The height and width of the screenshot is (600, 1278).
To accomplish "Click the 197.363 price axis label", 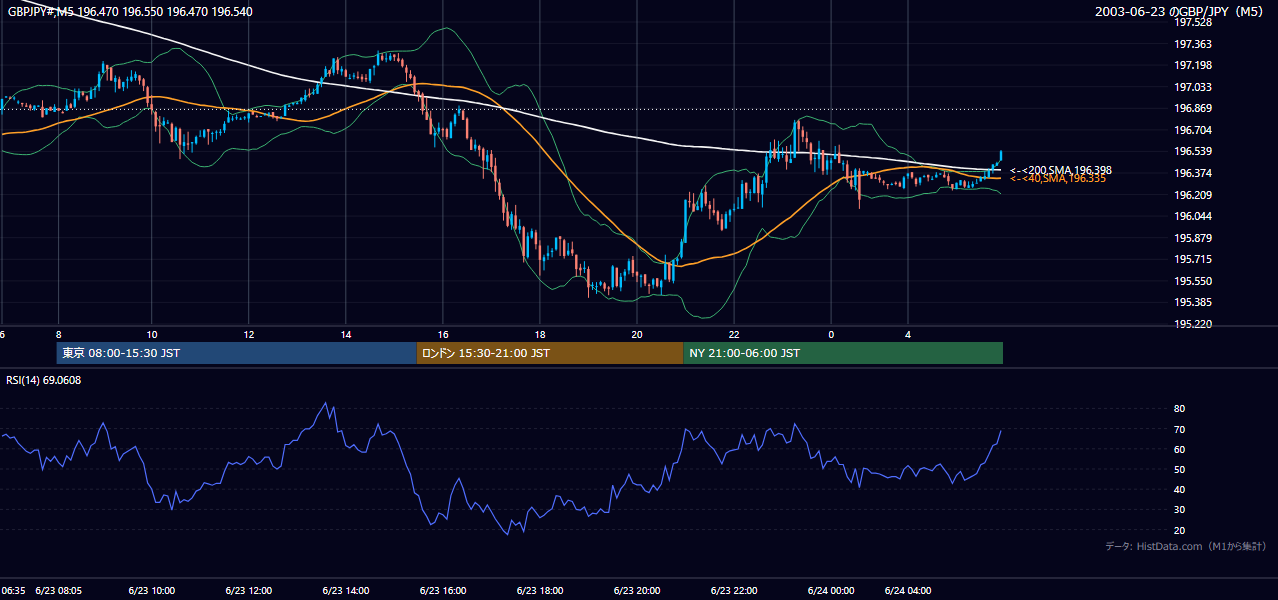I will coord(1195,44).
